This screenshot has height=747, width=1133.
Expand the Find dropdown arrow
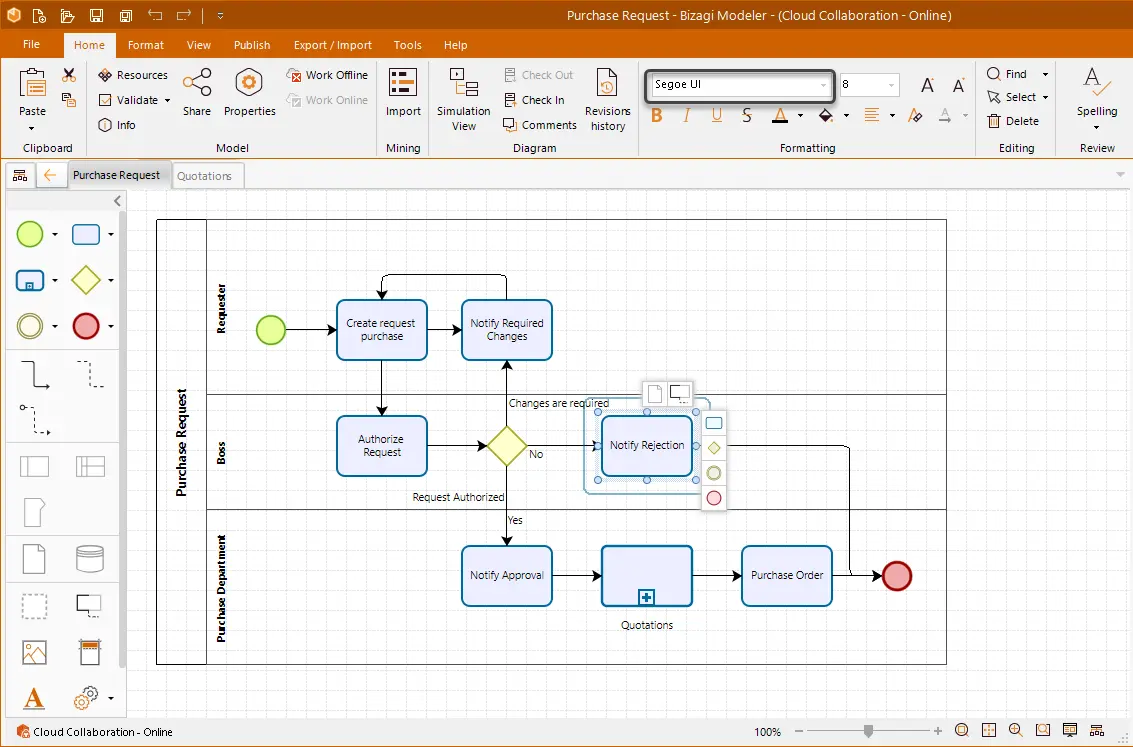pos(1045,74)
